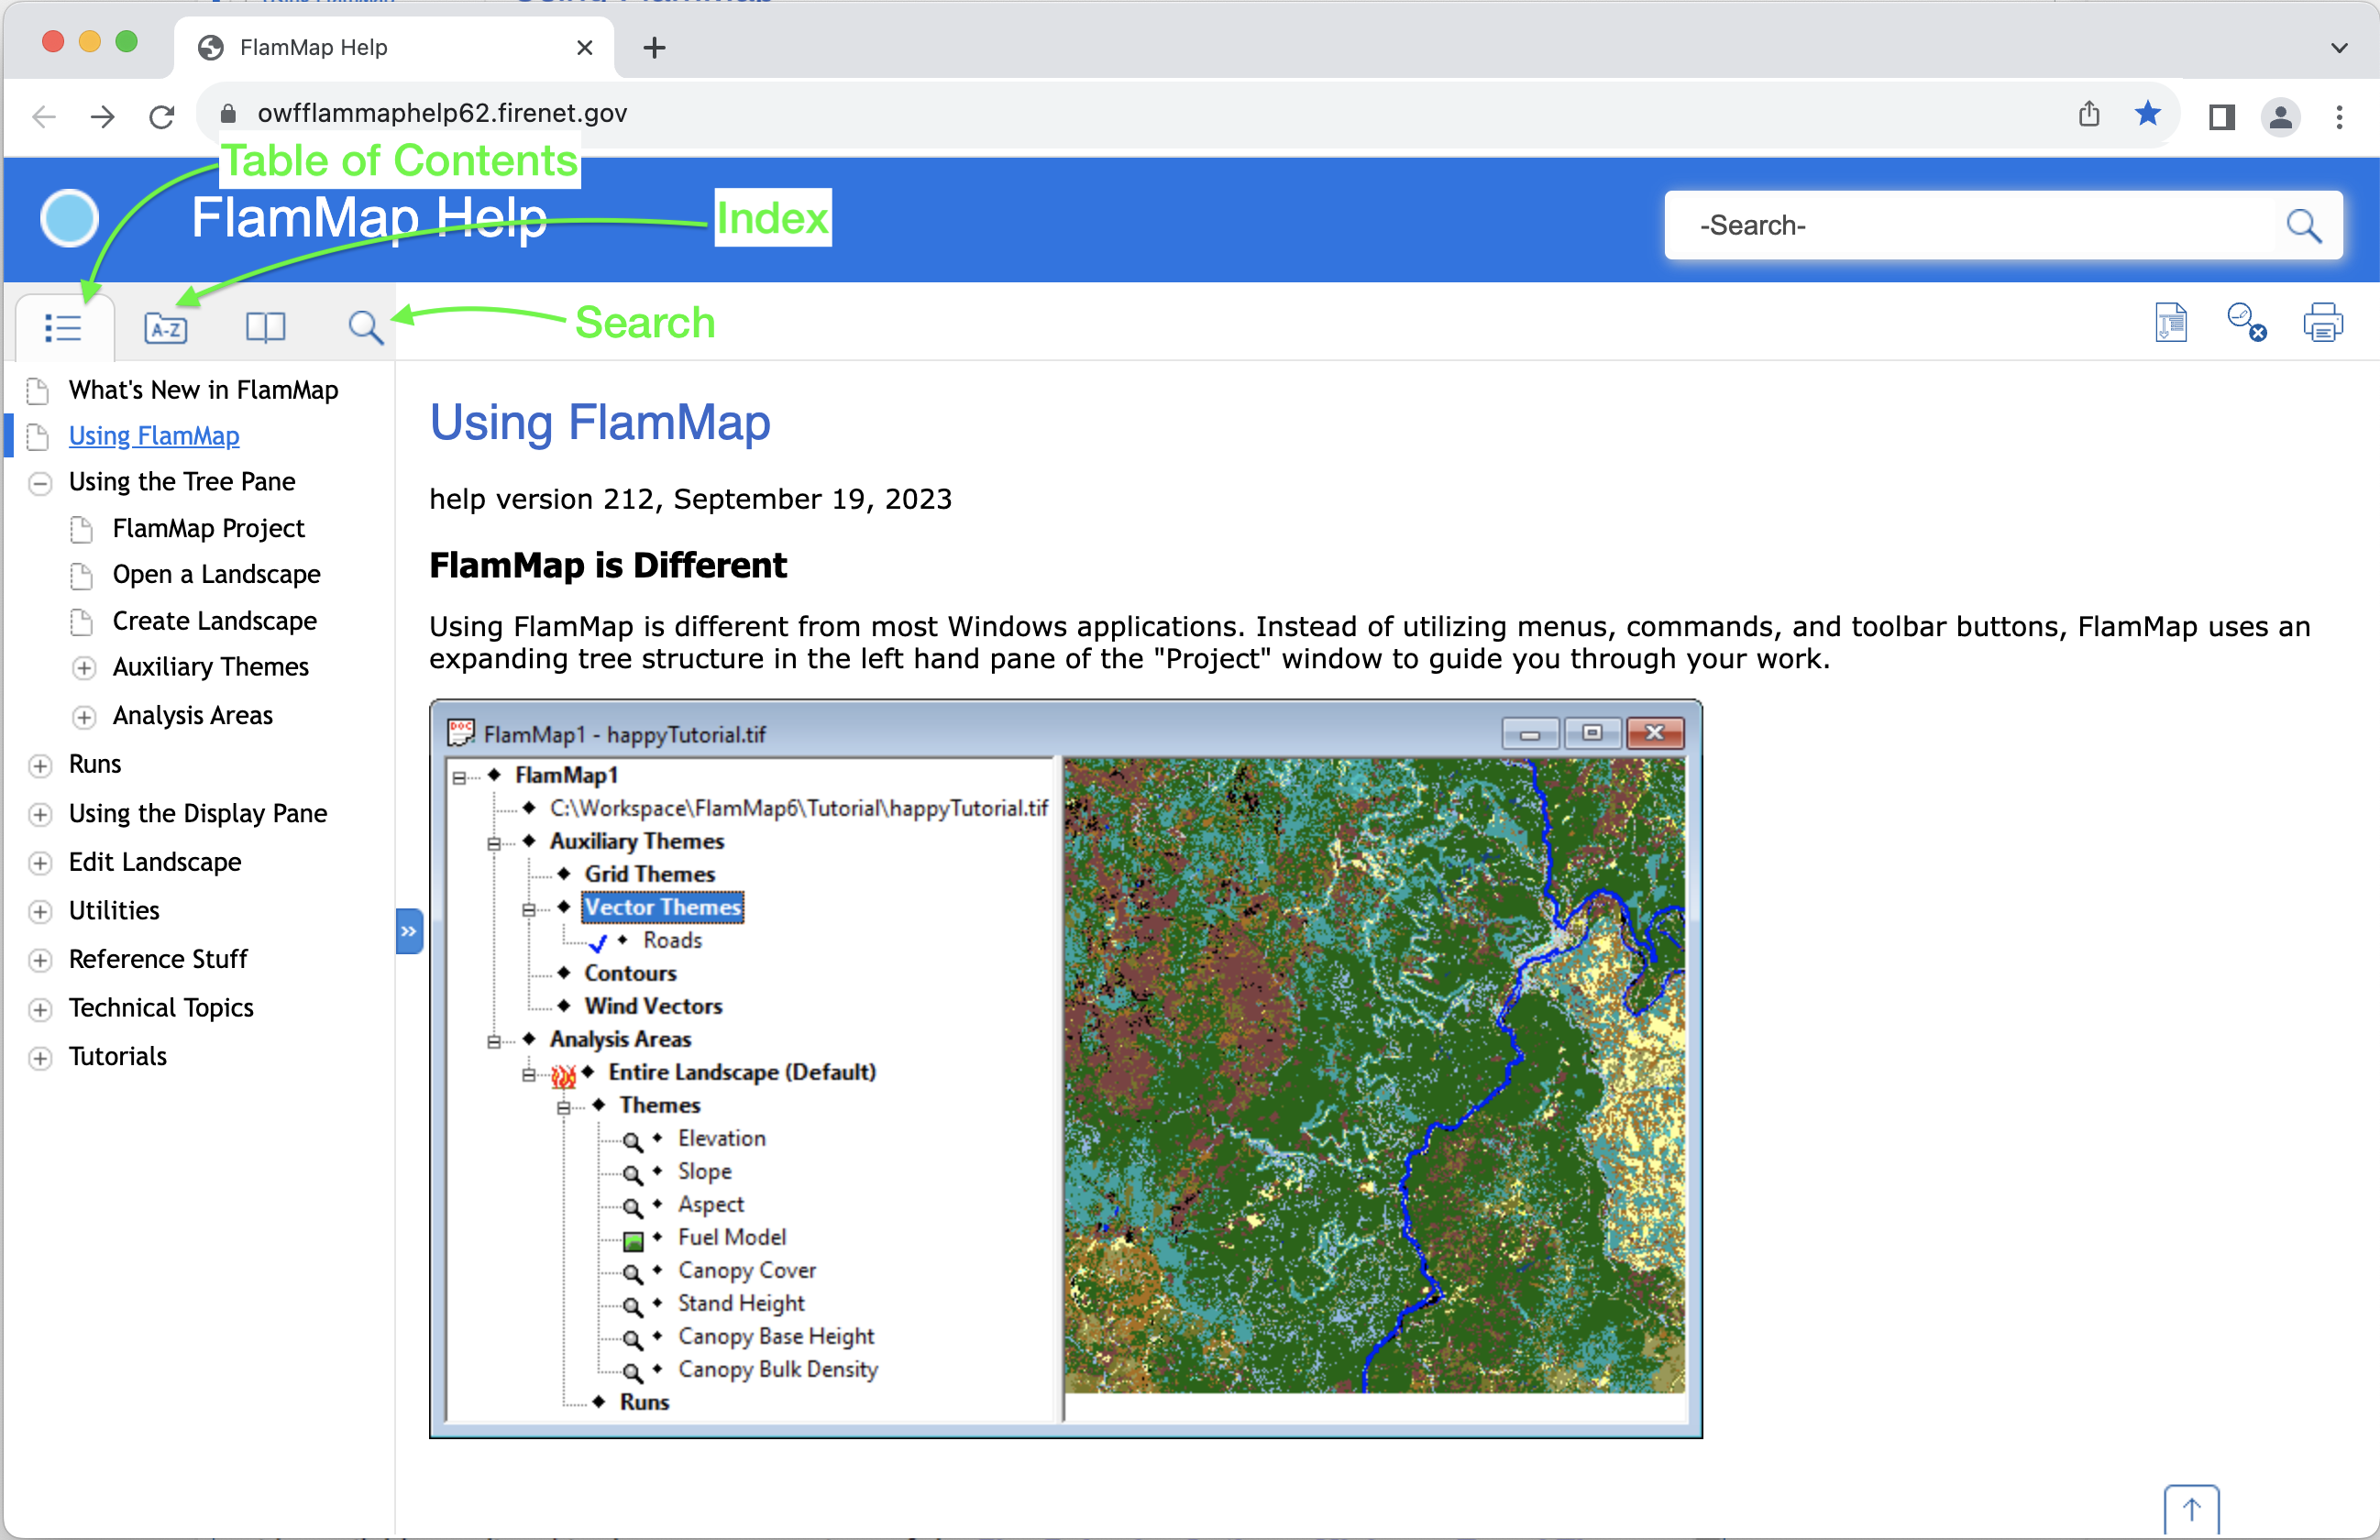Open the Create Landscape topic
Viewport: 2380px width, 1540px height.
point(214,621)
